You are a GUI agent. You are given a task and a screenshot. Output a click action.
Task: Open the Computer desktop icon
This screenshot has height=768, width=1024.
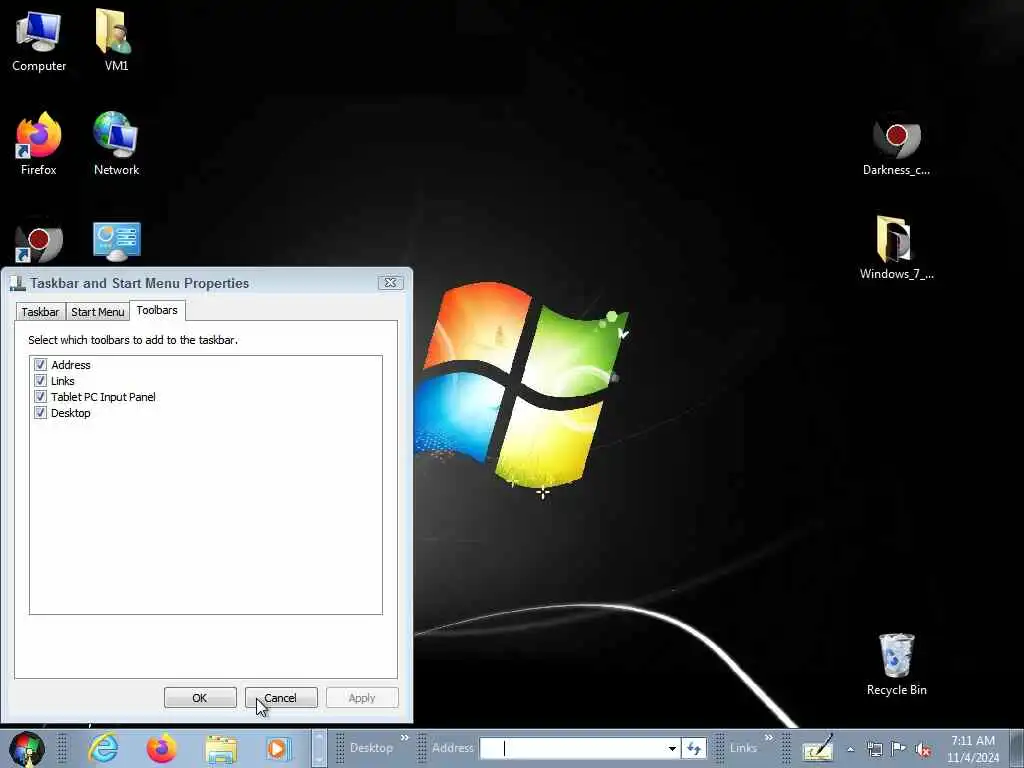coord(39,40)
